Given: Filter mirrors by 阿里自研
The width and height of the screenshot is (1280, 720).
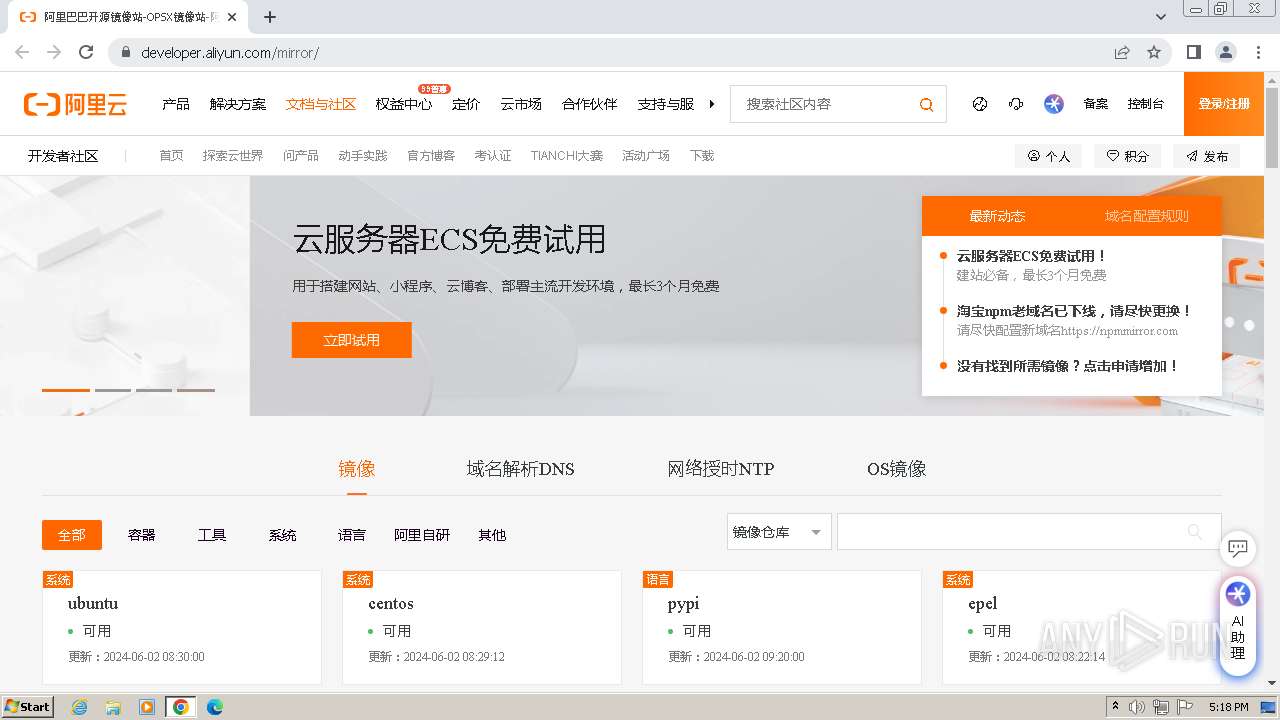Looking at the screenshot, I should tap(422, 535).
